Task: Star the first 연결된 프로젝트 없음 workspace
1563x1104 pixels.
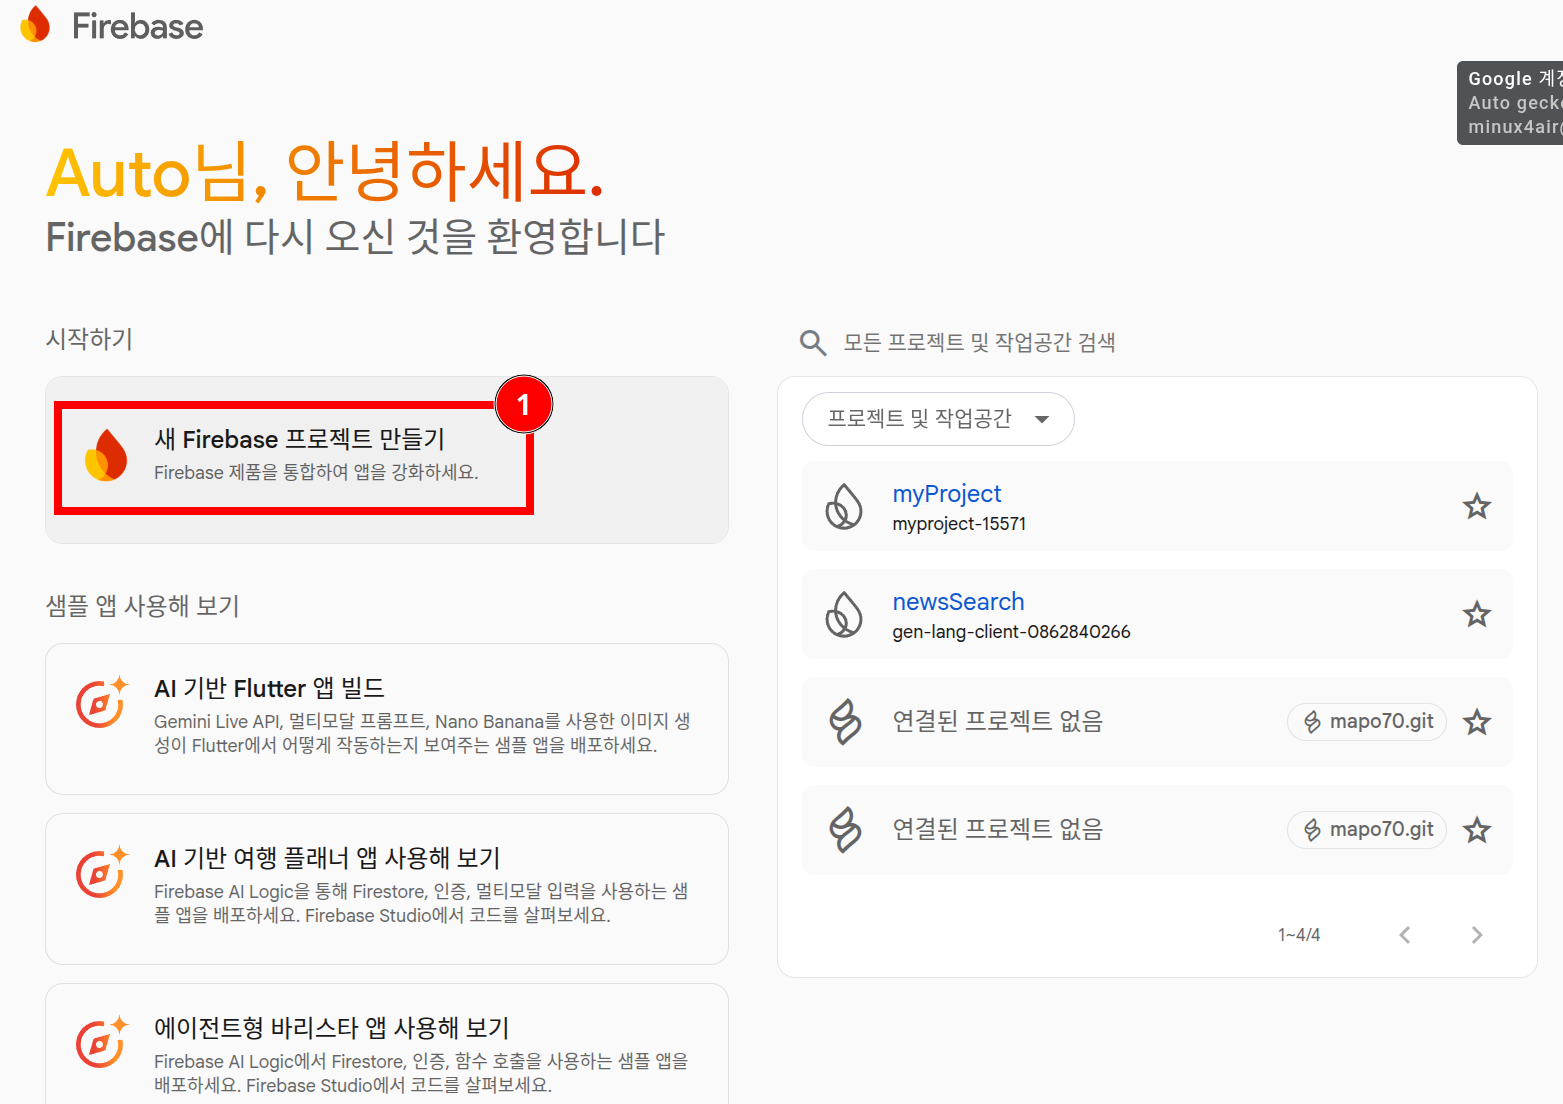Action: click(1477, 722)
